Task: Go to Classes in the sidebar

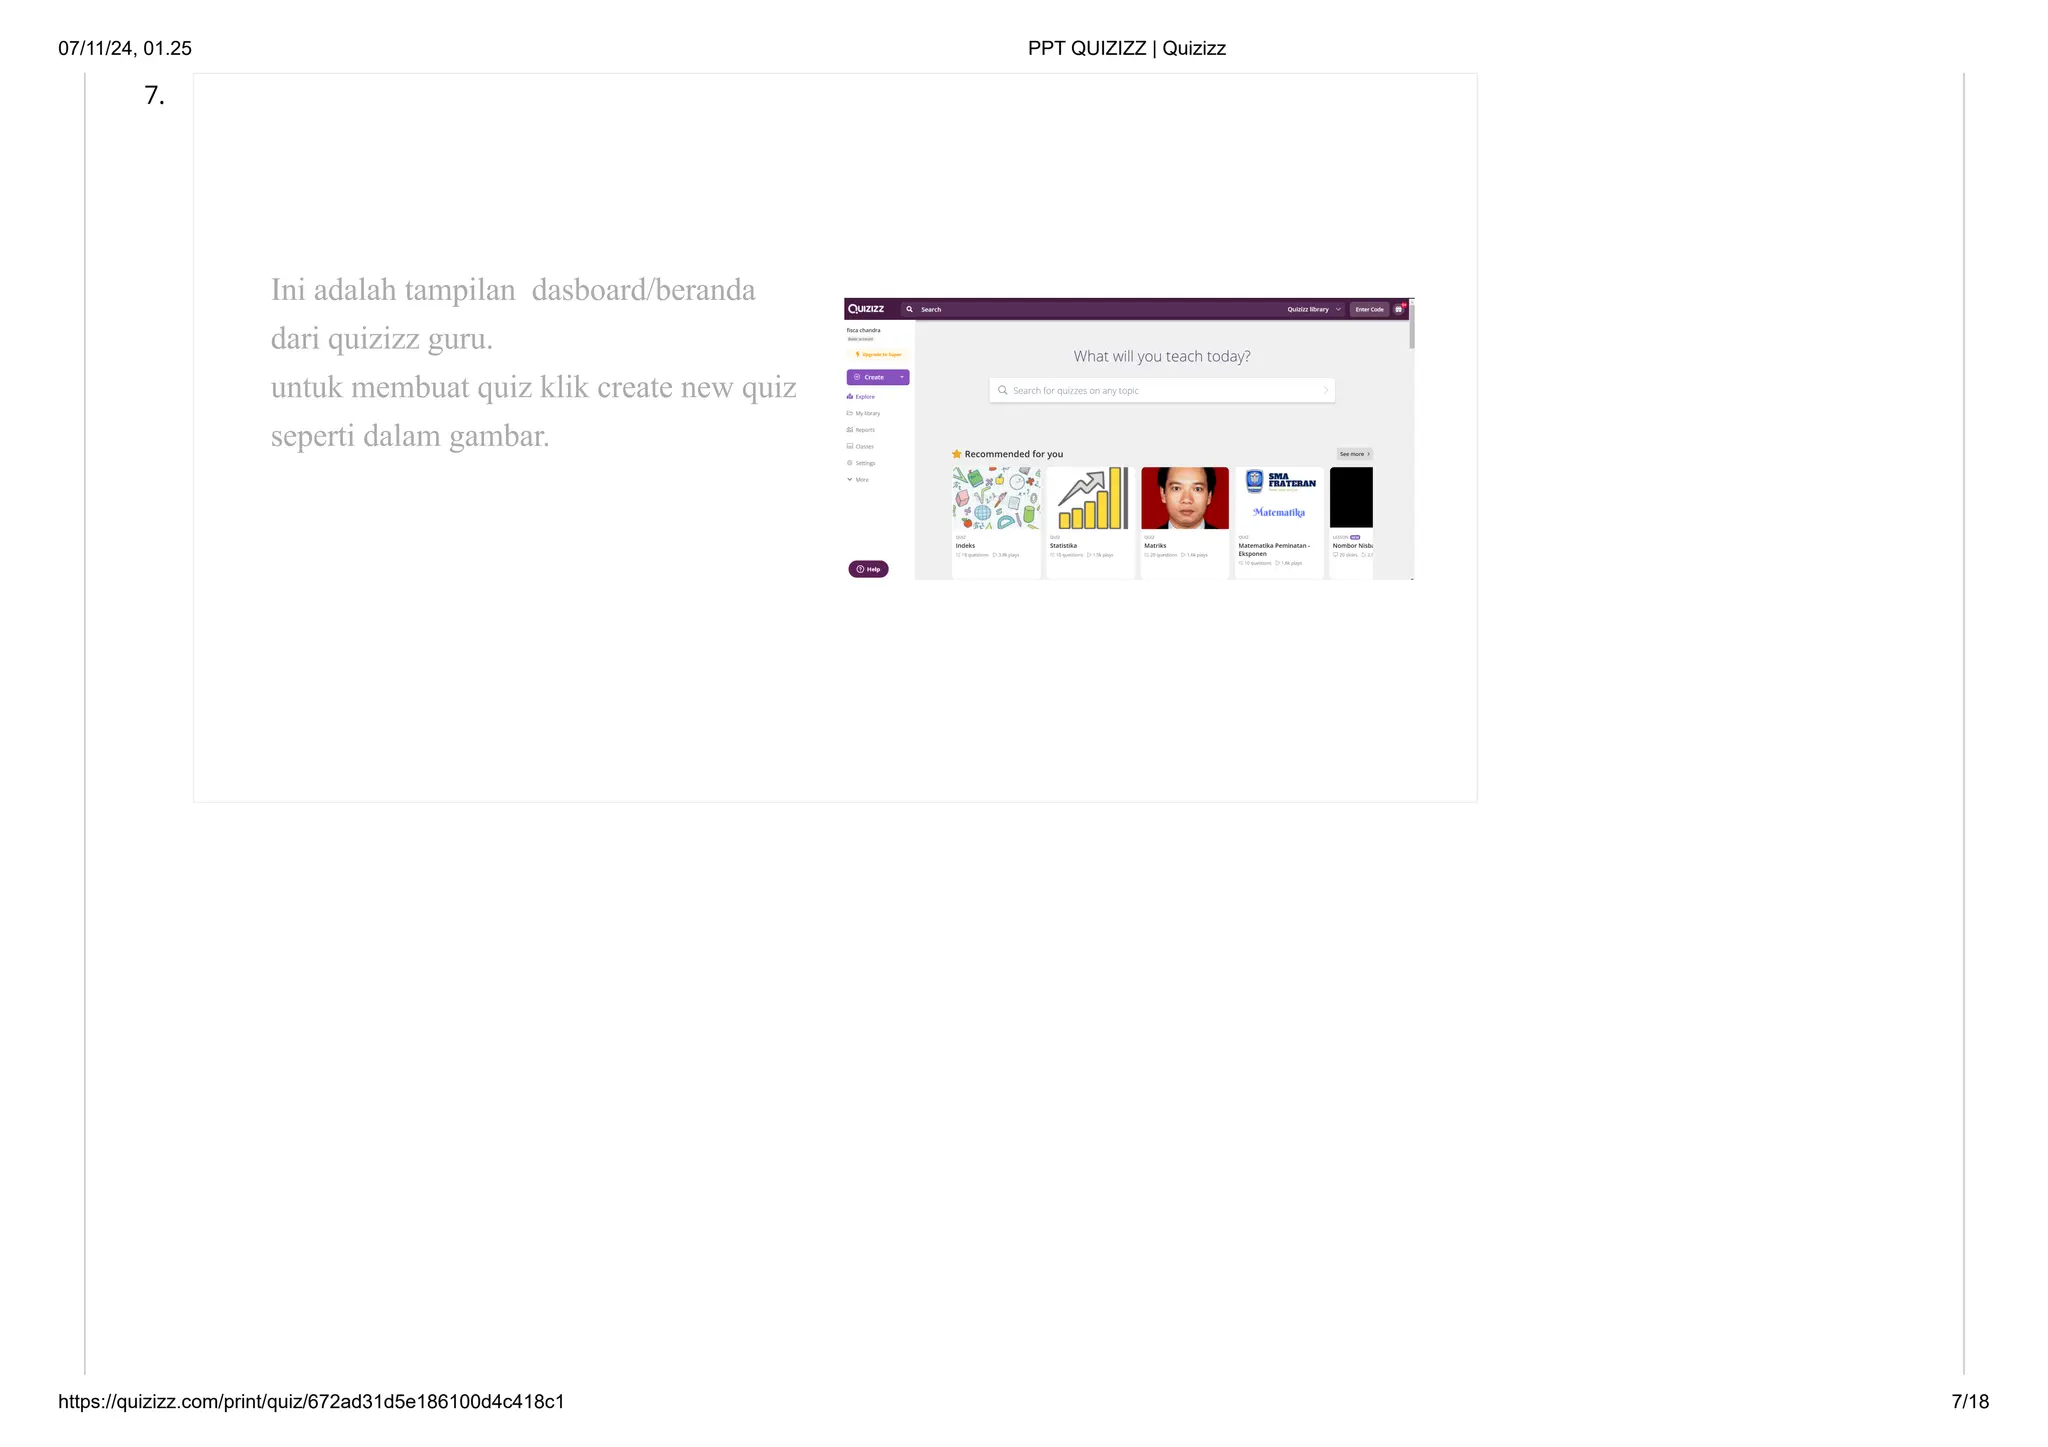Action: (862, 447)
